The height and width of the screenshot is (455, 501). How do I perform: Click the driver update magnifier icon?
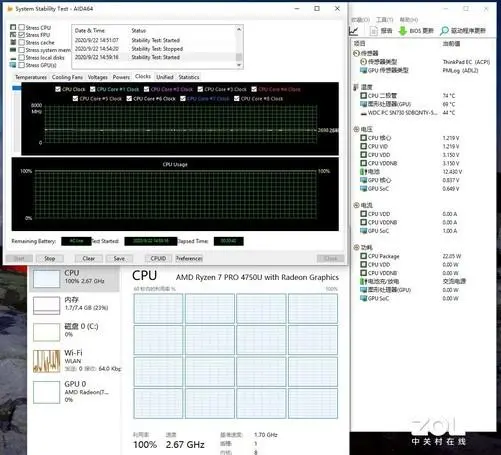tap(444, 31)
